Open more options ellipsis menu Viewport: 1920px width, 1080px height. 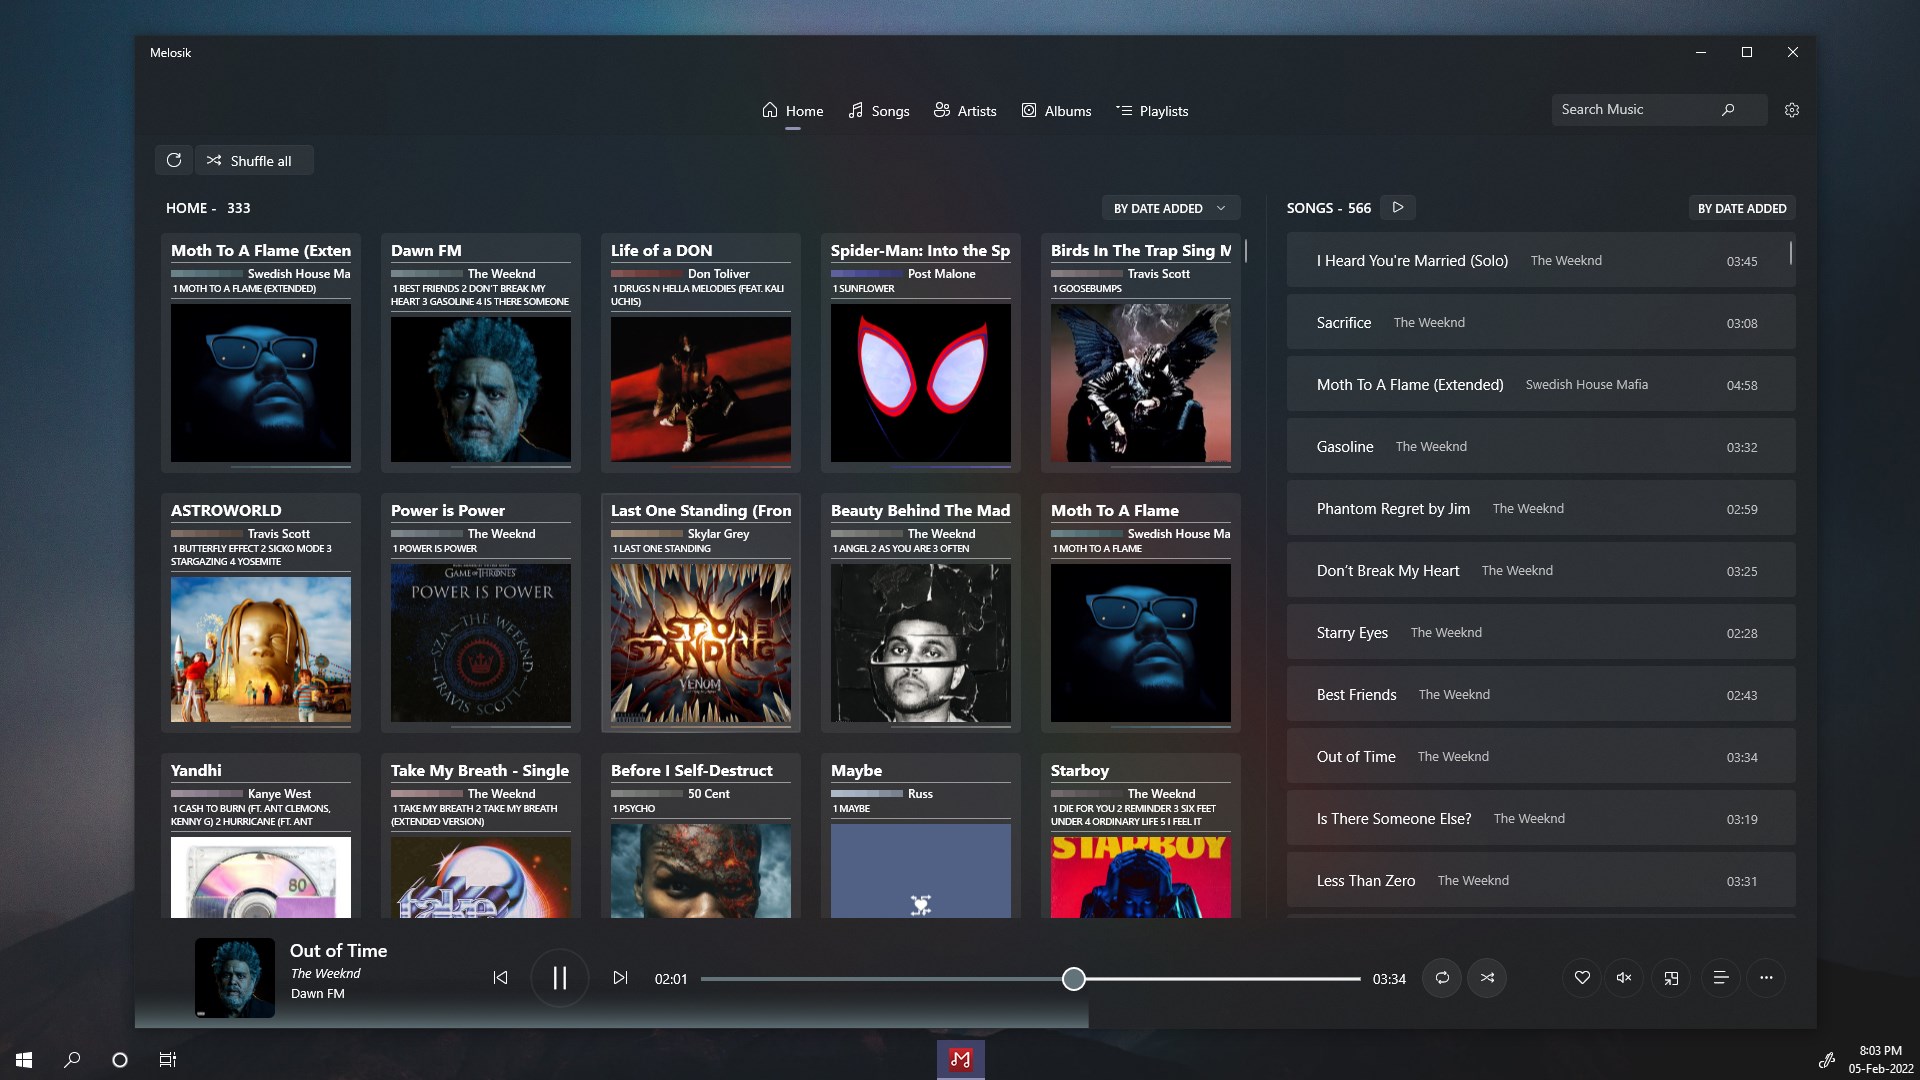pyautogui.click(x=1766, y=978)
